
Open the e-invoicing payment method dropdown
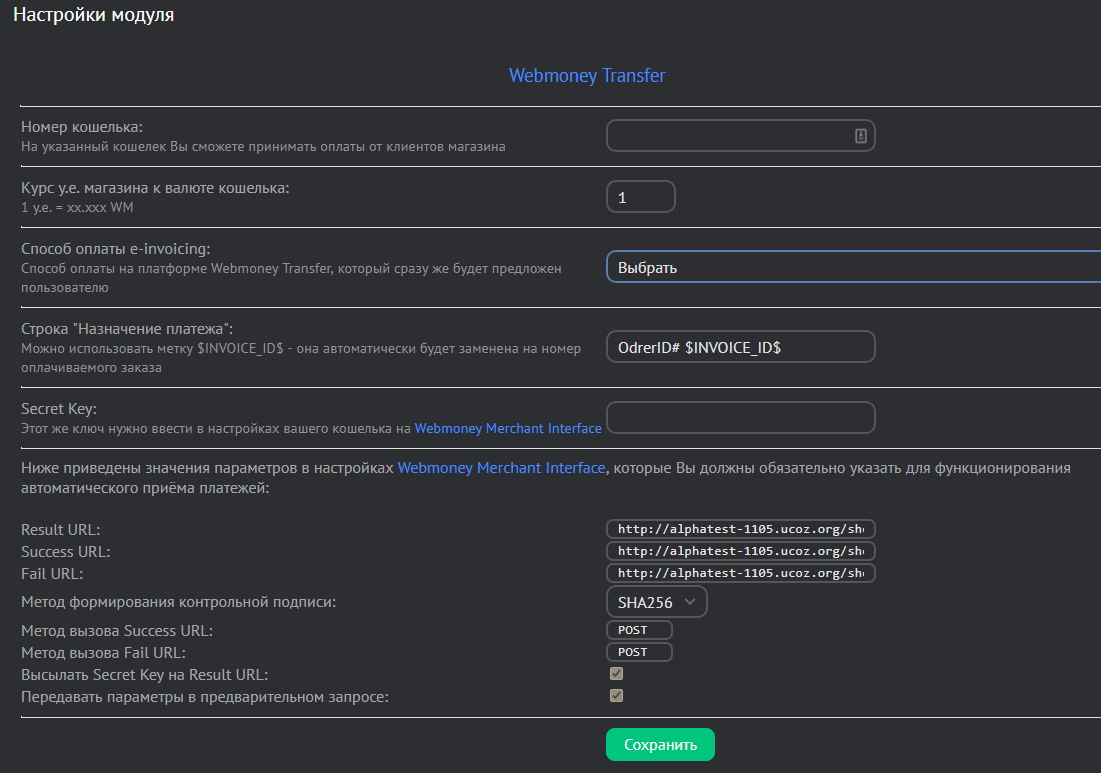[x=852, y=267]
